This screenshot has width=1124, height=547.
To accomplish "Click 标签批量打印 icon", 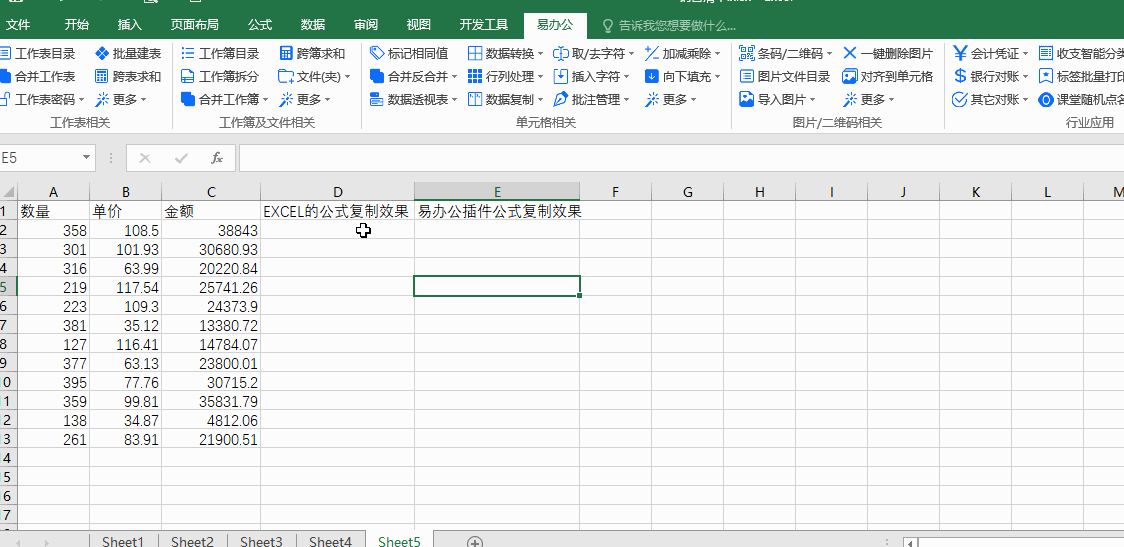I will pos(1046,76).
